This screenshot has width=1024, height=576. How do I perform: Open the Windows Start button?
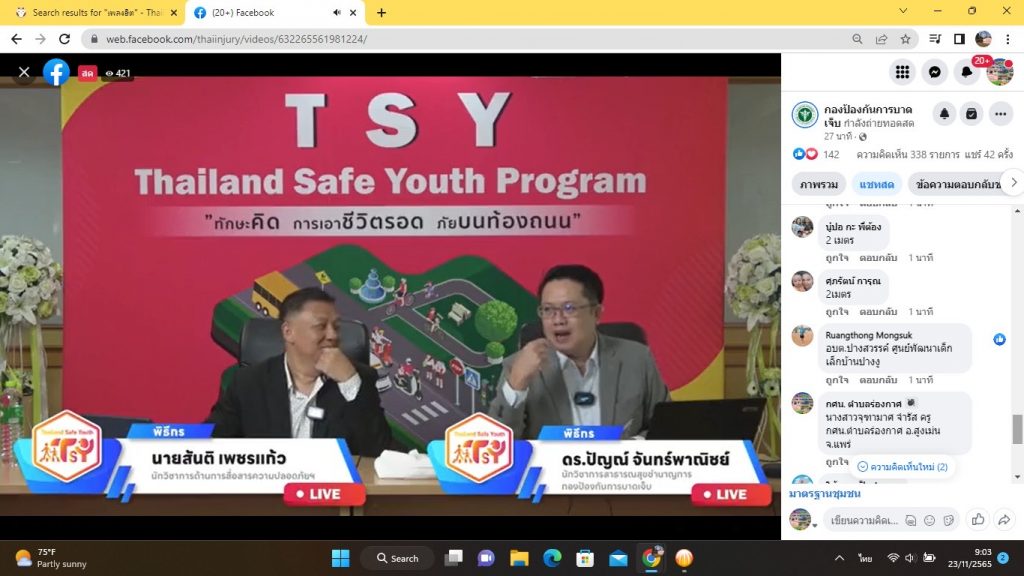pyautogui.click(x=340, y=558)
